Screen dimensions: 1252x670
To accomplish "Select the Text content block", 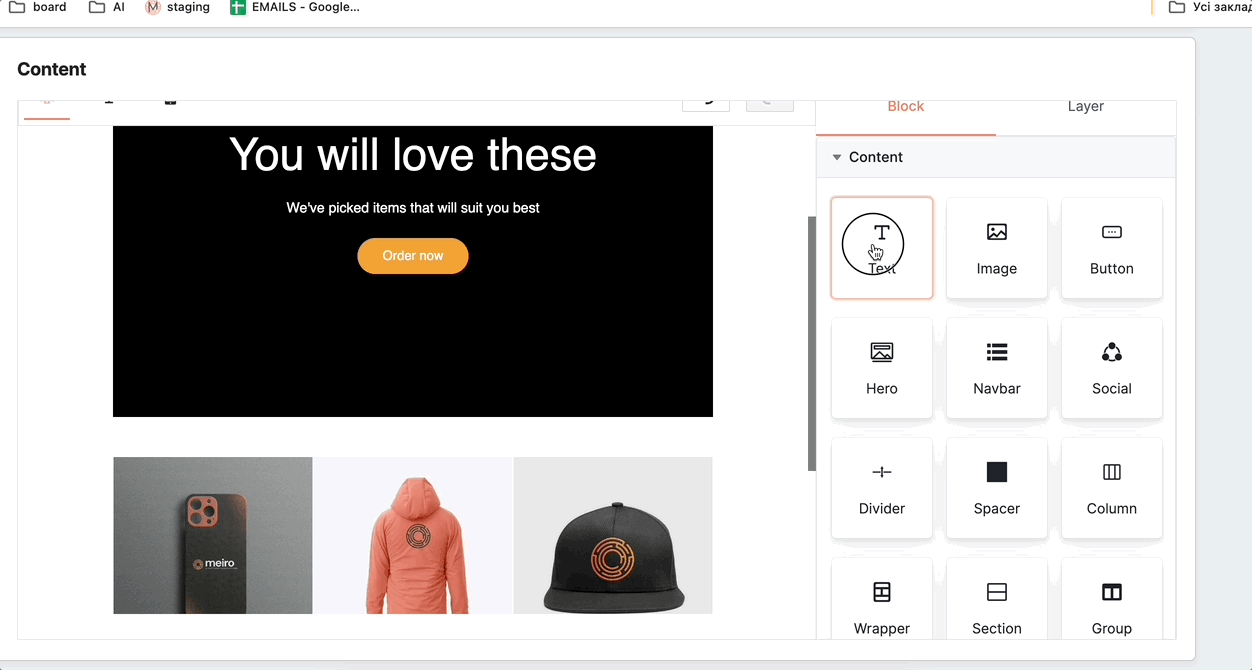I will tap(881, 247).
